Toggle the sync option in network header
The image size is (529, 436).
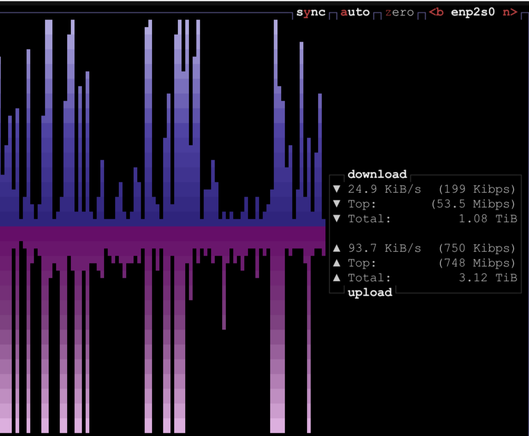311,12
